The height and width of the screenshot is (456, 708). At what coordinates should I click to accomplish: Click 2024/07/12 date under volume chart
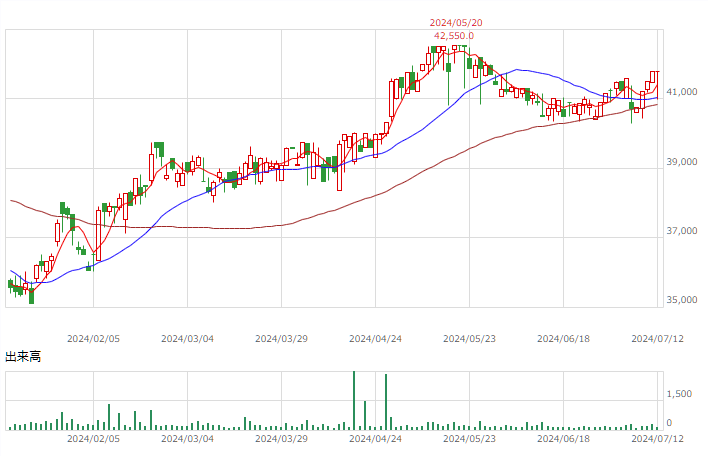pos(657,439)
